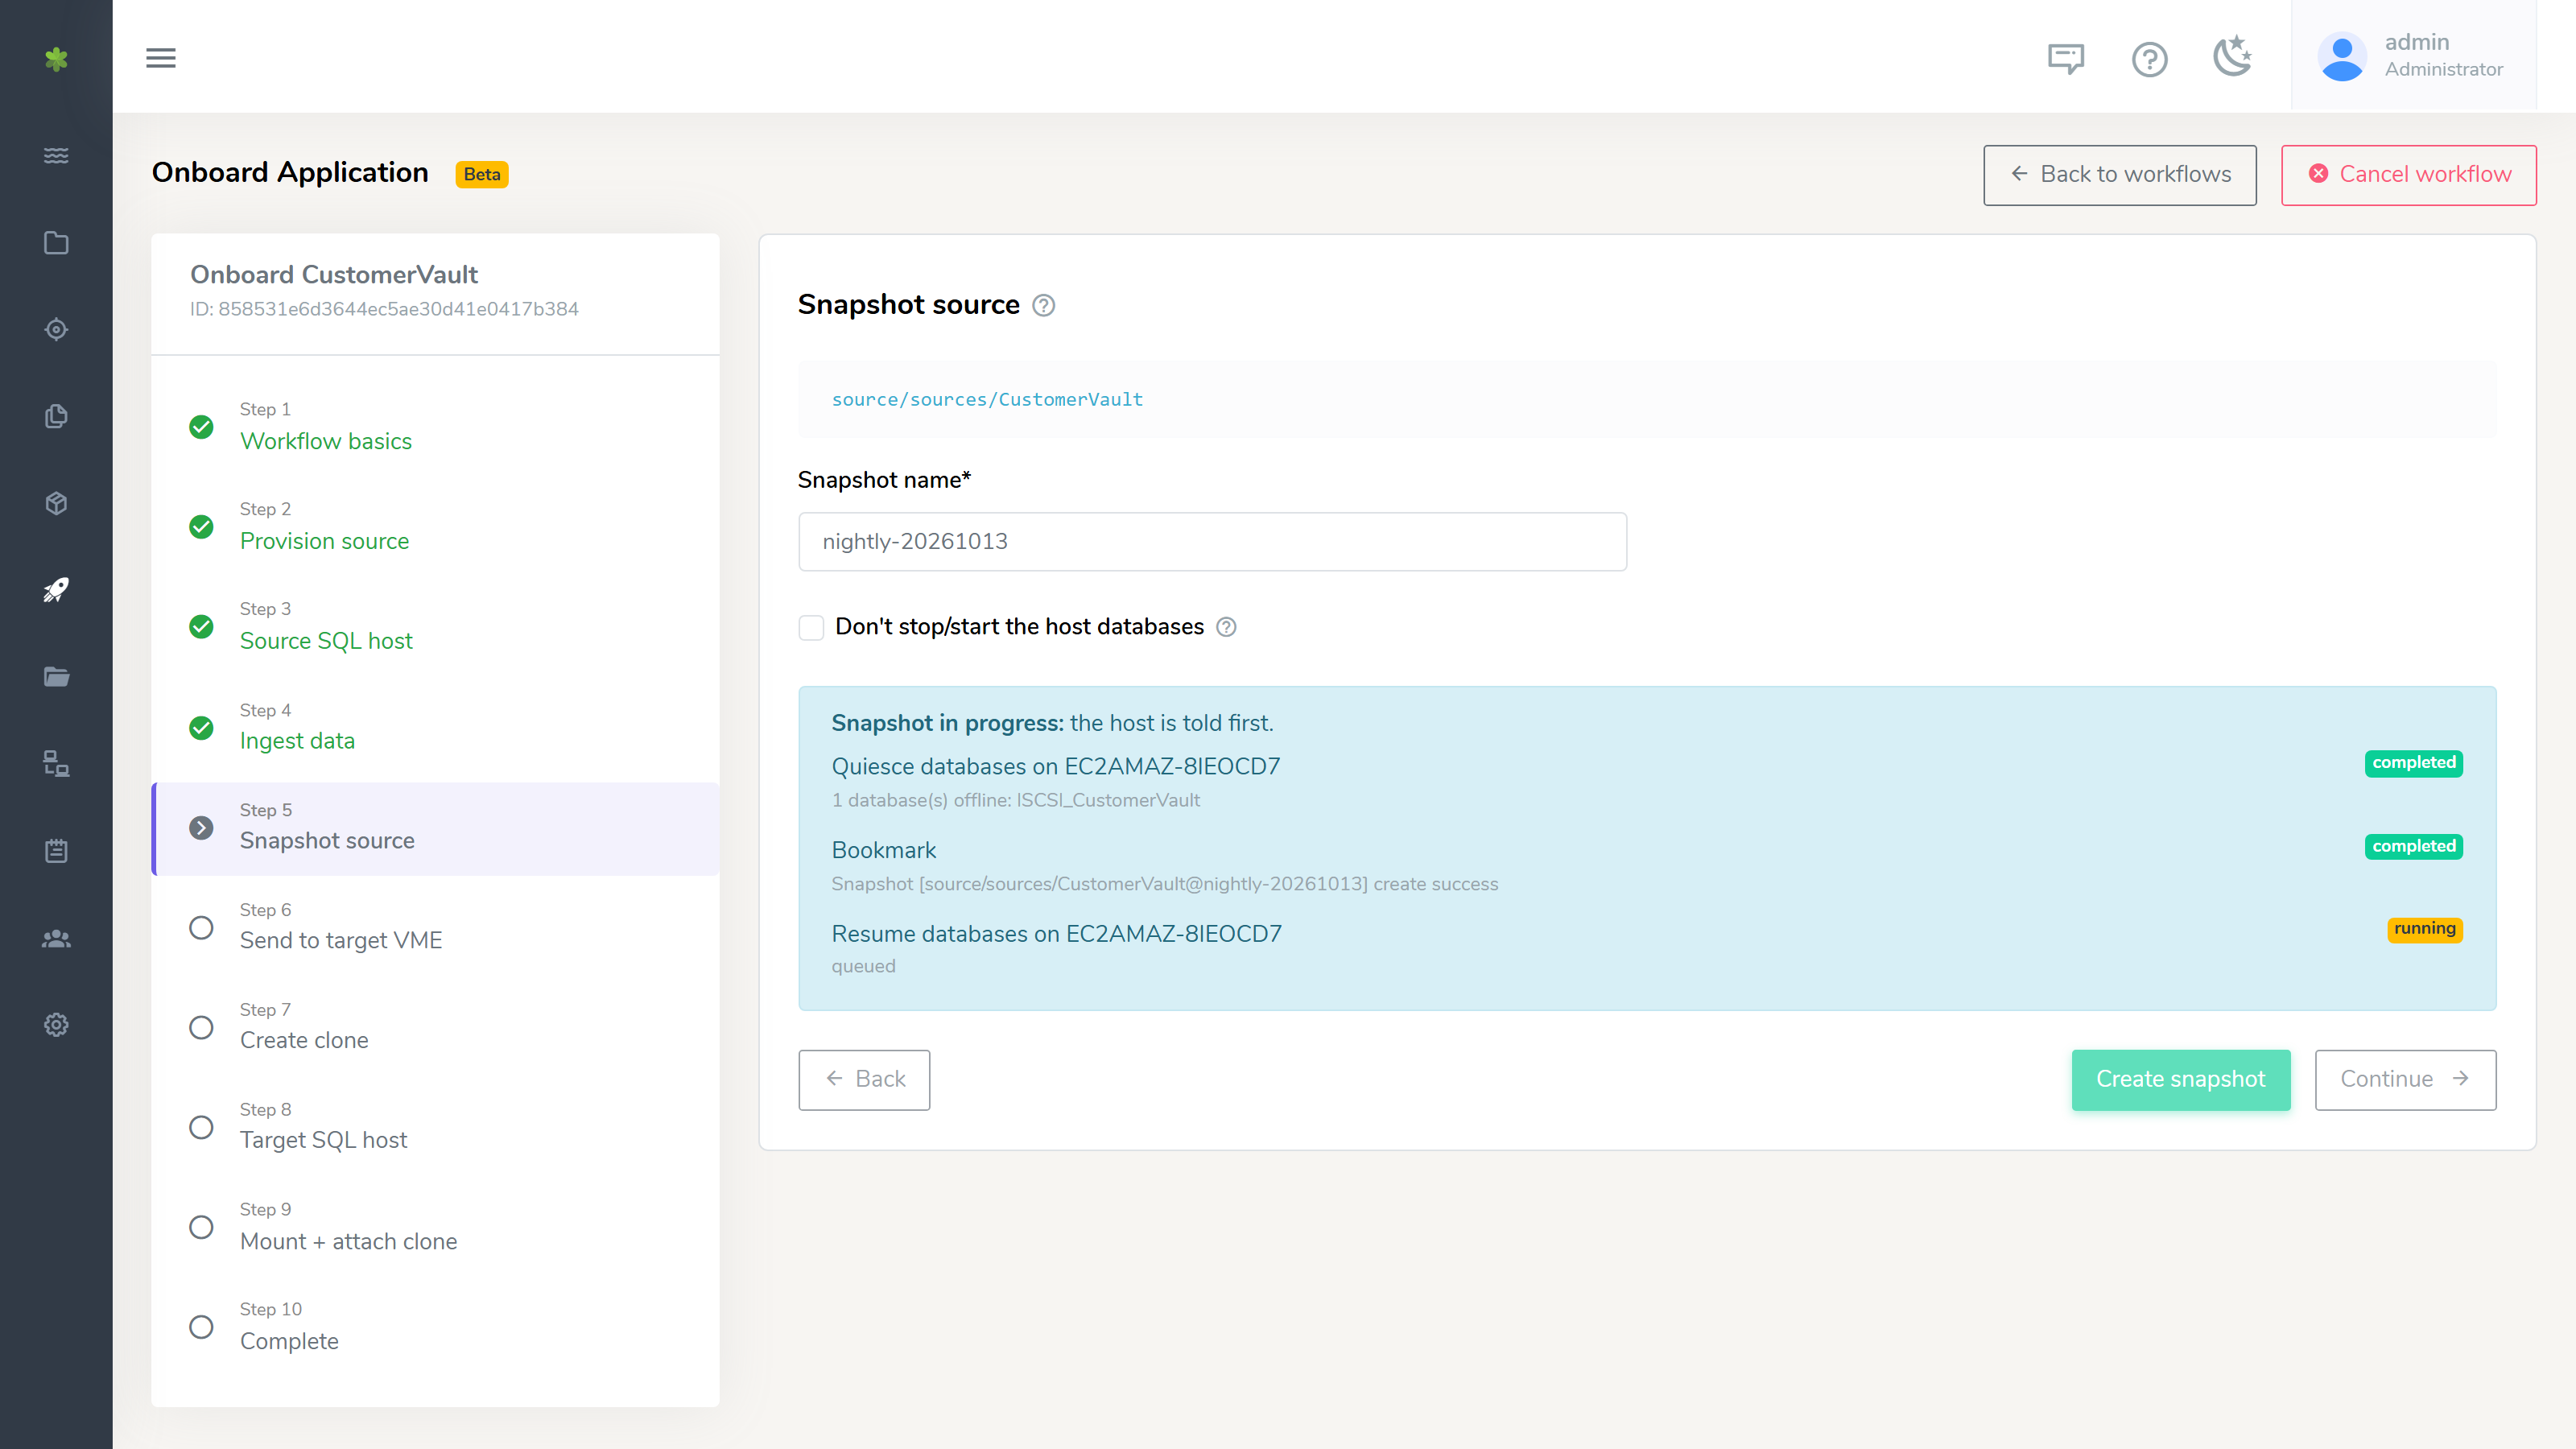Click the Snapshot name input field
Image resolution: width=2576 pixels, height=1449 pixels.
(1212, 542)
